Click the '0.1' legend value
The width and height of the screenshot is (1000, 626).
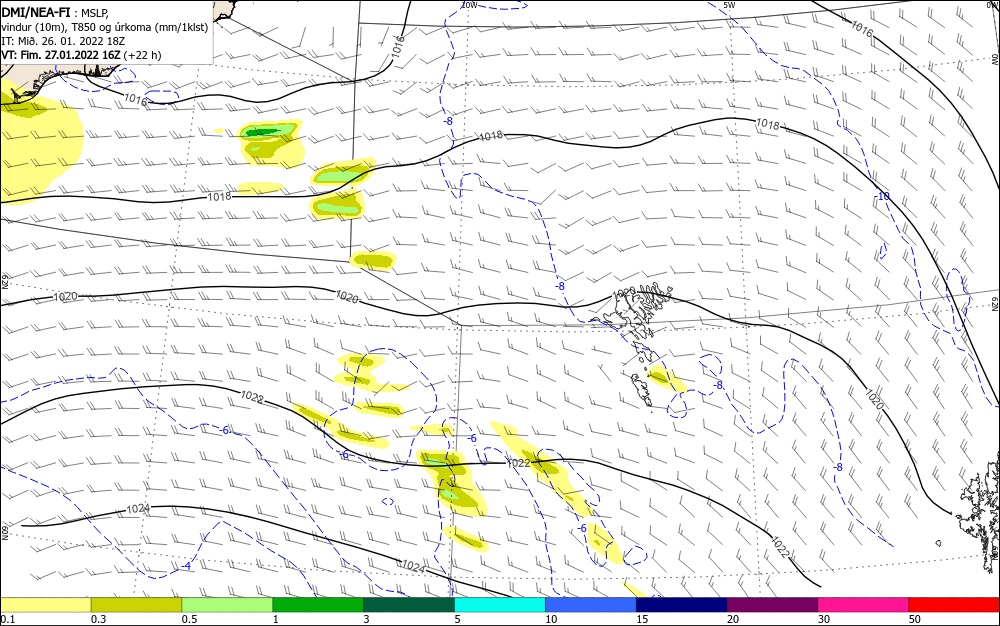tap(8, 619)
